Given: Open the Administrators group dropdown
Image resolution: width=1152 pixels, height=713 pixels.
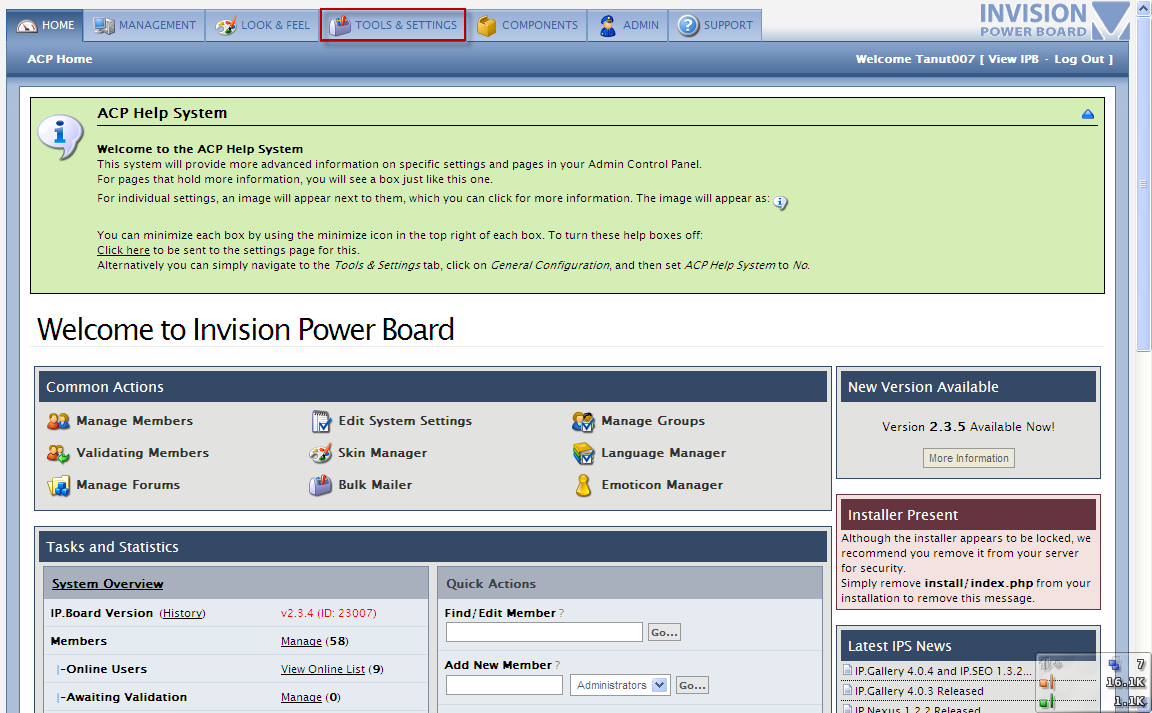Looking at the screenshot, I should pos(620,685).
